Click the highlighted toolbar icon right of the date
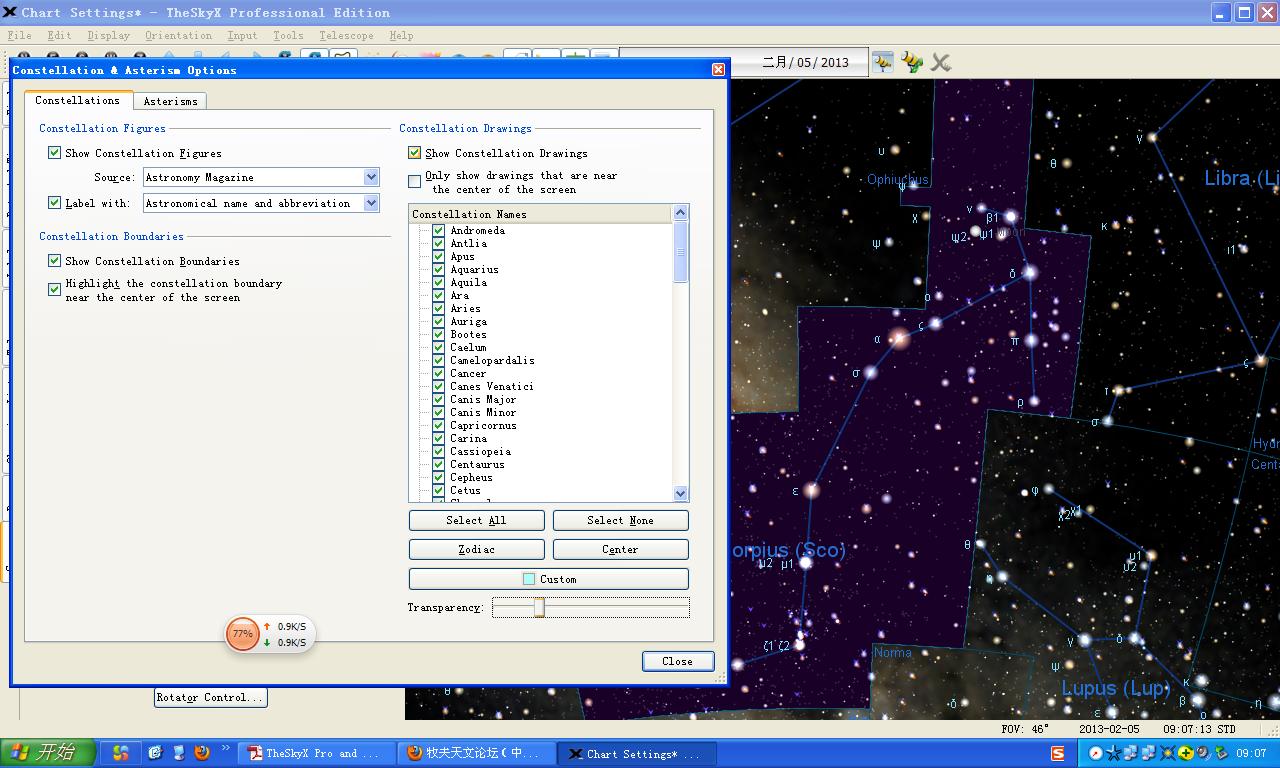 (x=882, y=62)
